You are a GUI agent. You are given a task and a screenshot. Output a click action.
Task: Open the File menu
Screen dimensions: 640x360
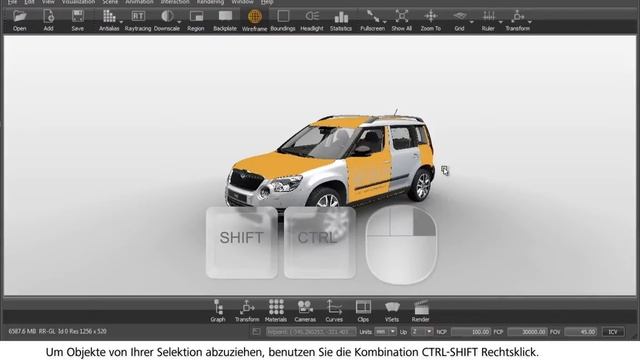click(12, 2)
